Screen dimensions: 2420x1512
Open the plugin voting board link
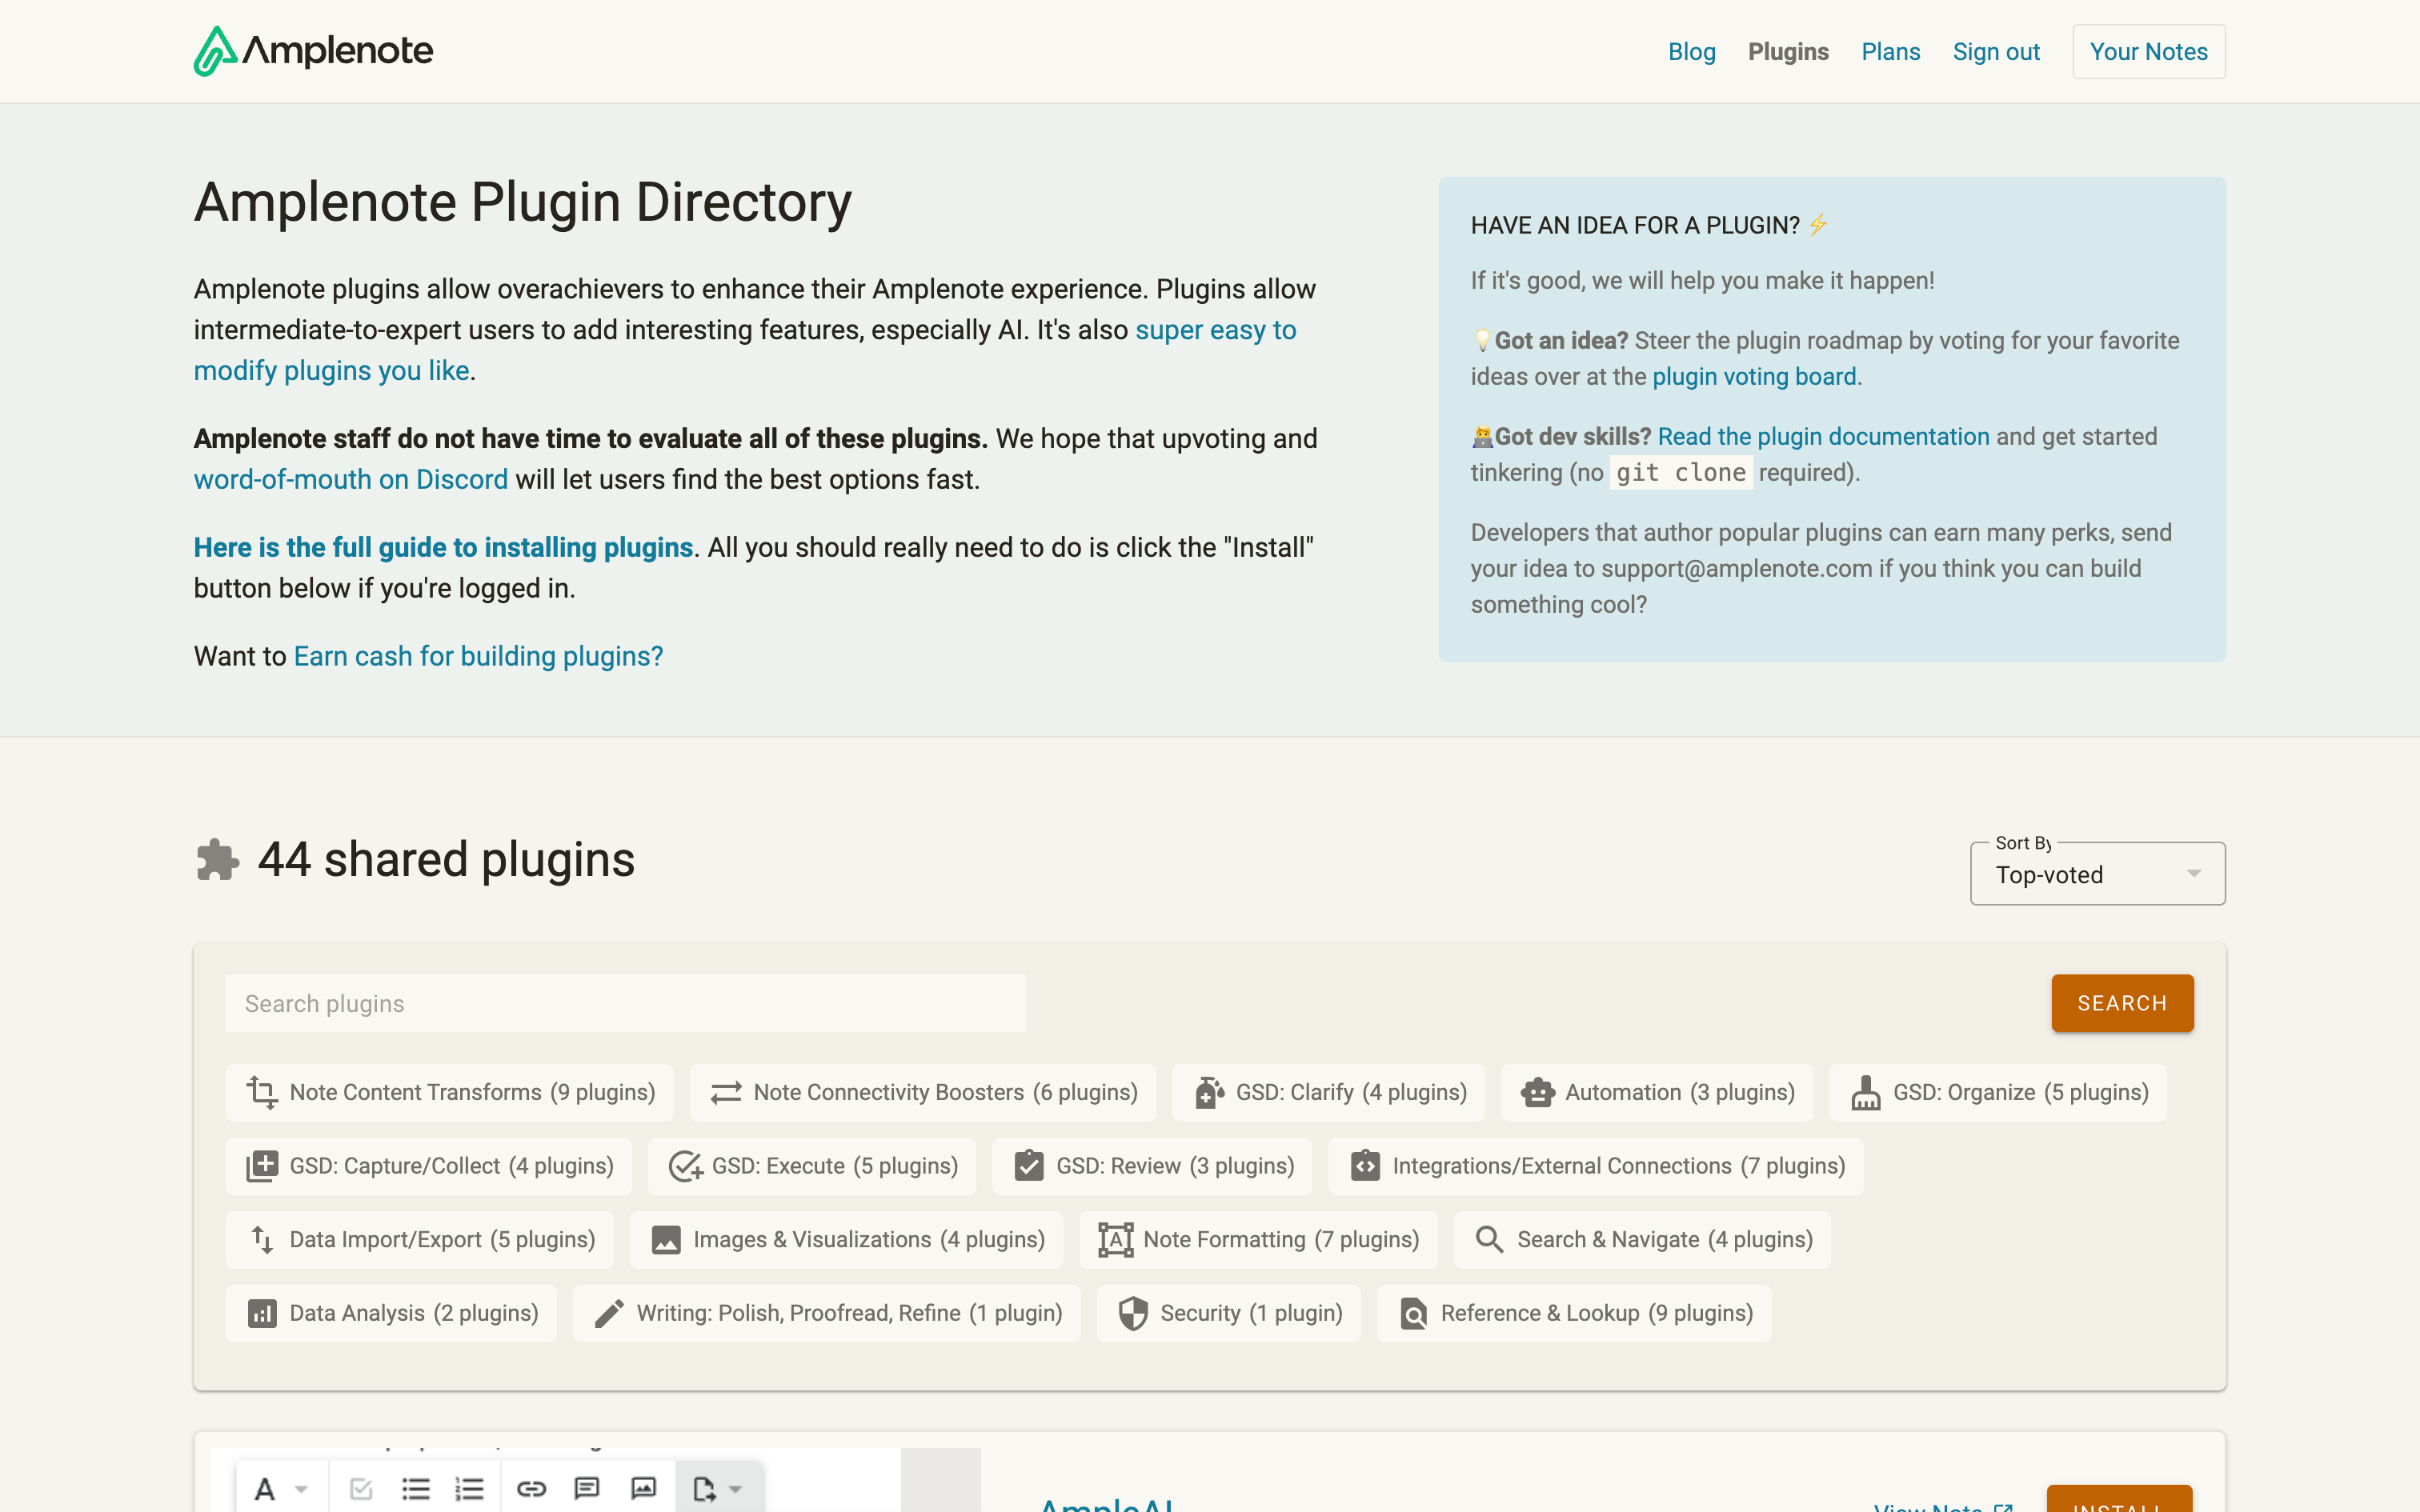(x=1754, y=376)
